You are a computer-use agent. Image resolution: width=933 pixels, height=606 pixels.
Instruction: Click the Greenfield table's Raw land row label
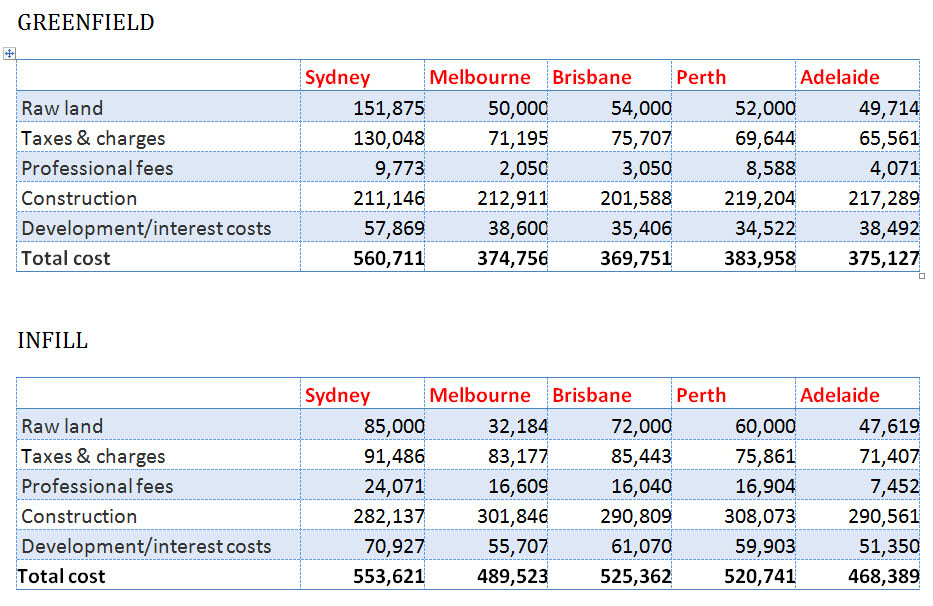pyautogui.click(x=62, y=108)
